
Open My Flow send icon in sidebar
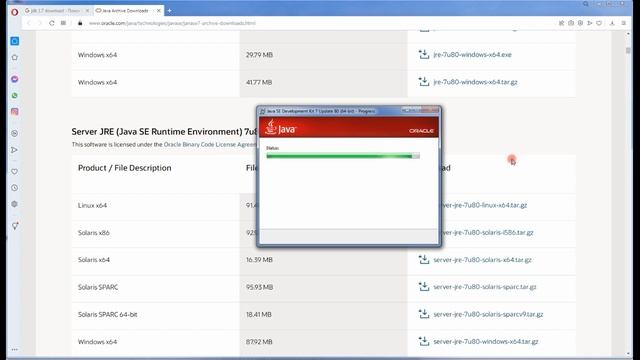tap(15, 150)
